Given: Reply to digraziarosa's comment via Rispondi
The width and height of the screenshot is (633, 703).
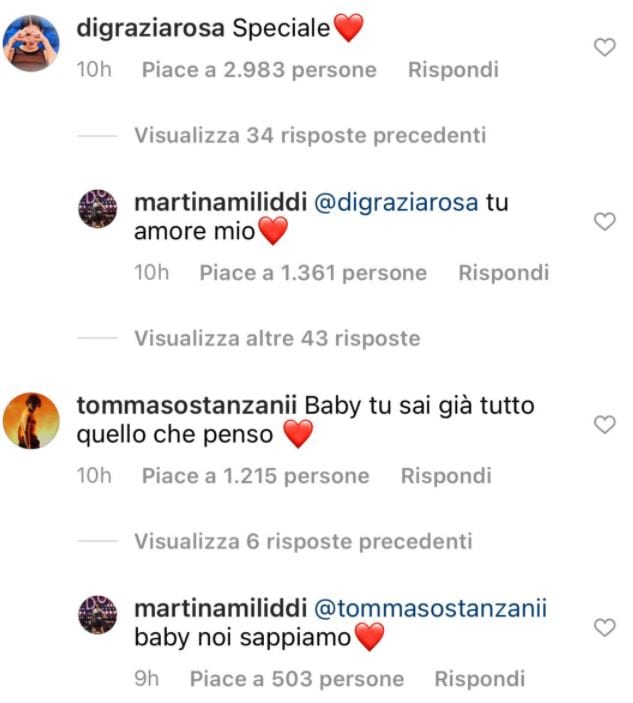Looking at the screenshot, I should (x=453, y=69).
